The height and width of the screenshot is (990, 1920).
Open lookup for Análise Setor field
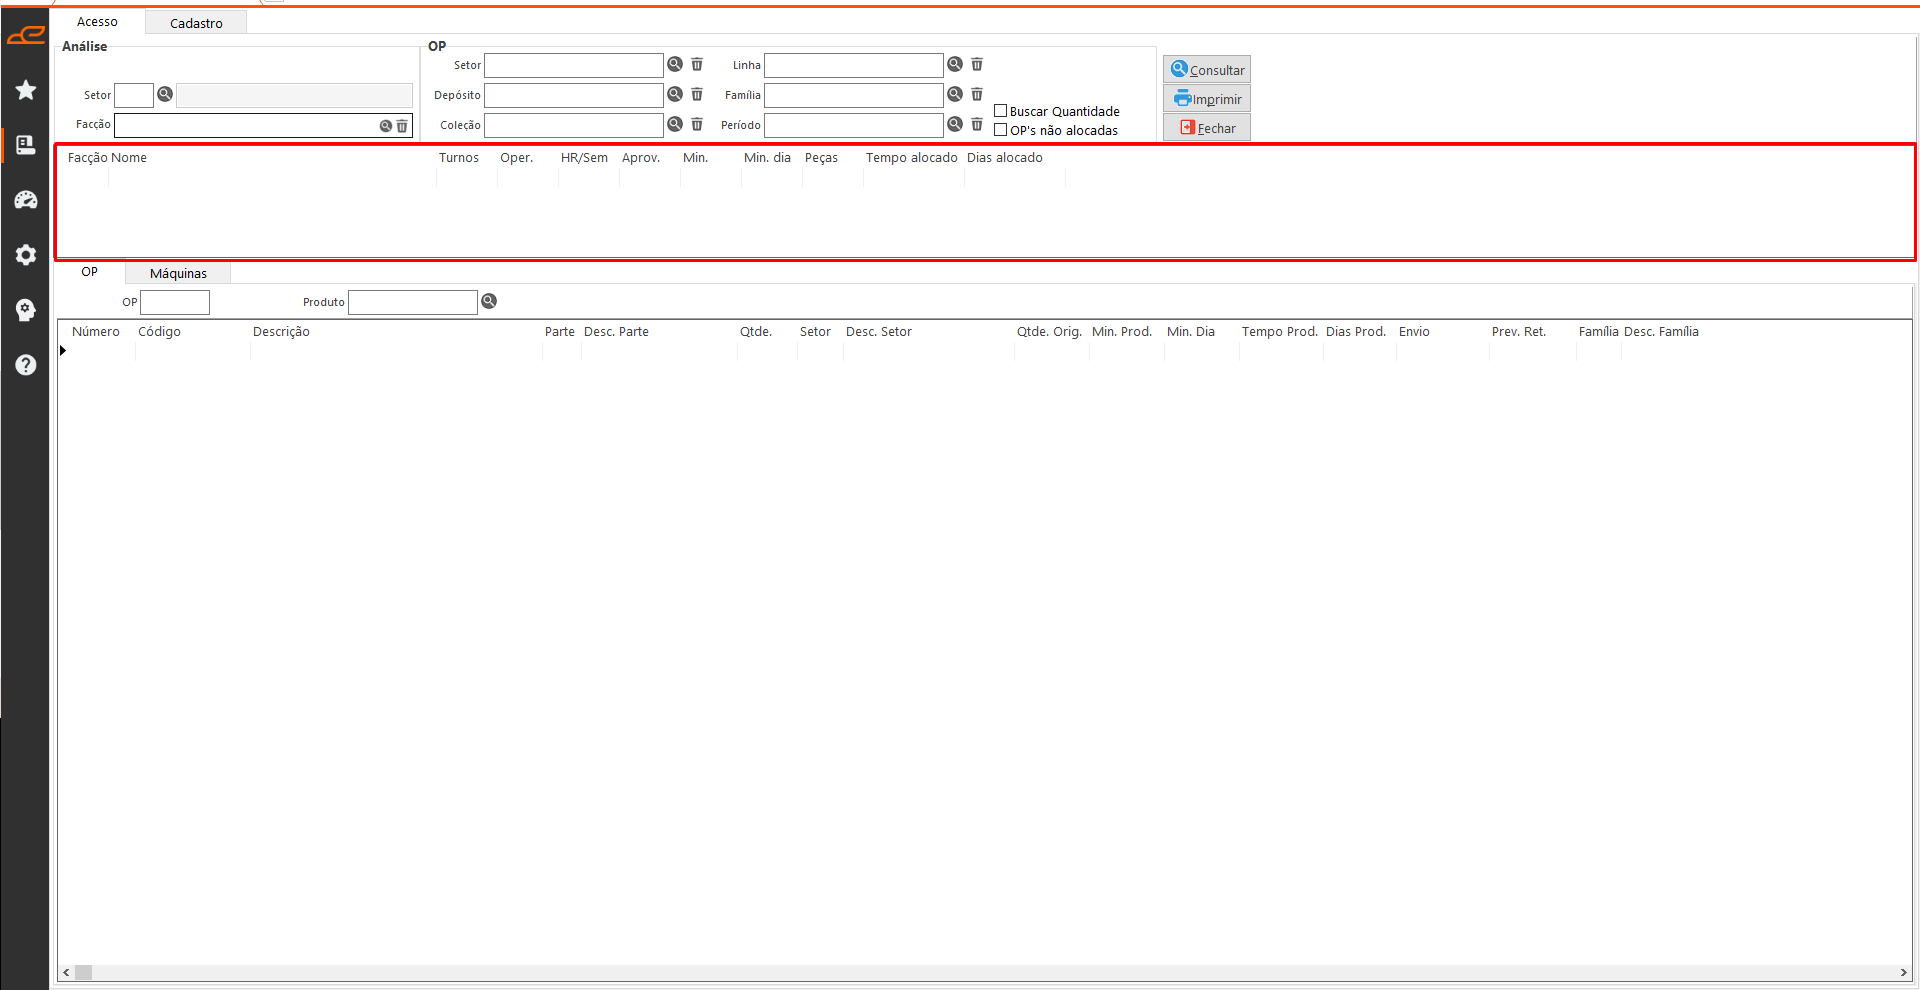pos(165,94)
